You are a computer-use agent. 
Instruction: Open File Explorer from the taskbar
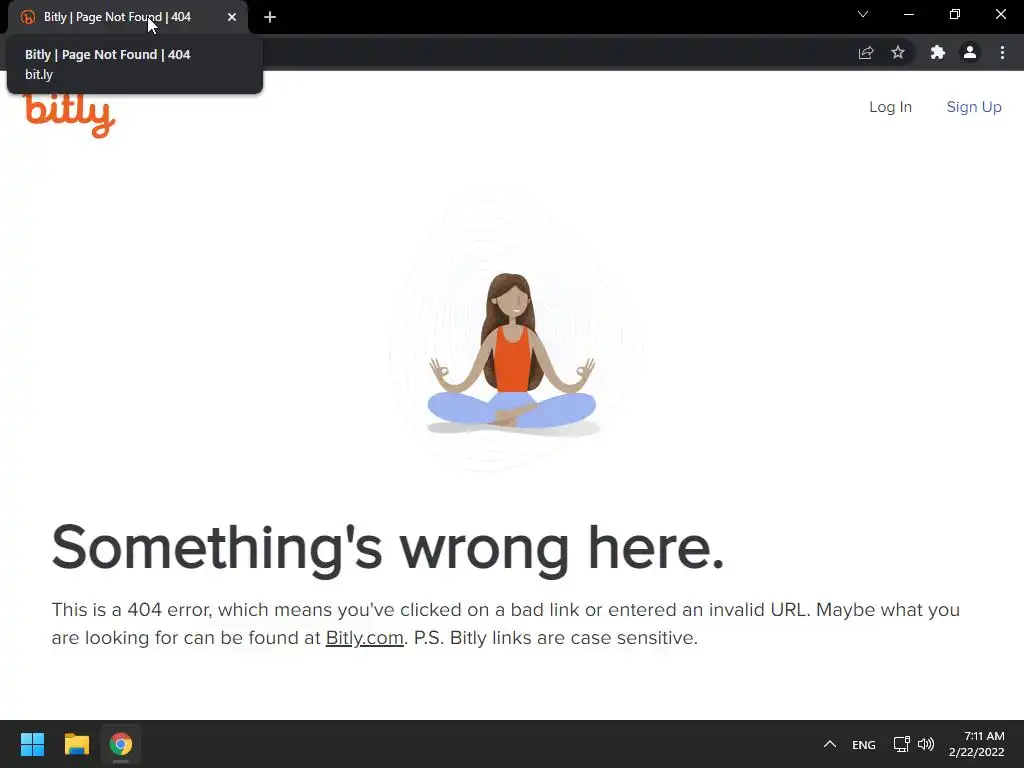[76, 744]
